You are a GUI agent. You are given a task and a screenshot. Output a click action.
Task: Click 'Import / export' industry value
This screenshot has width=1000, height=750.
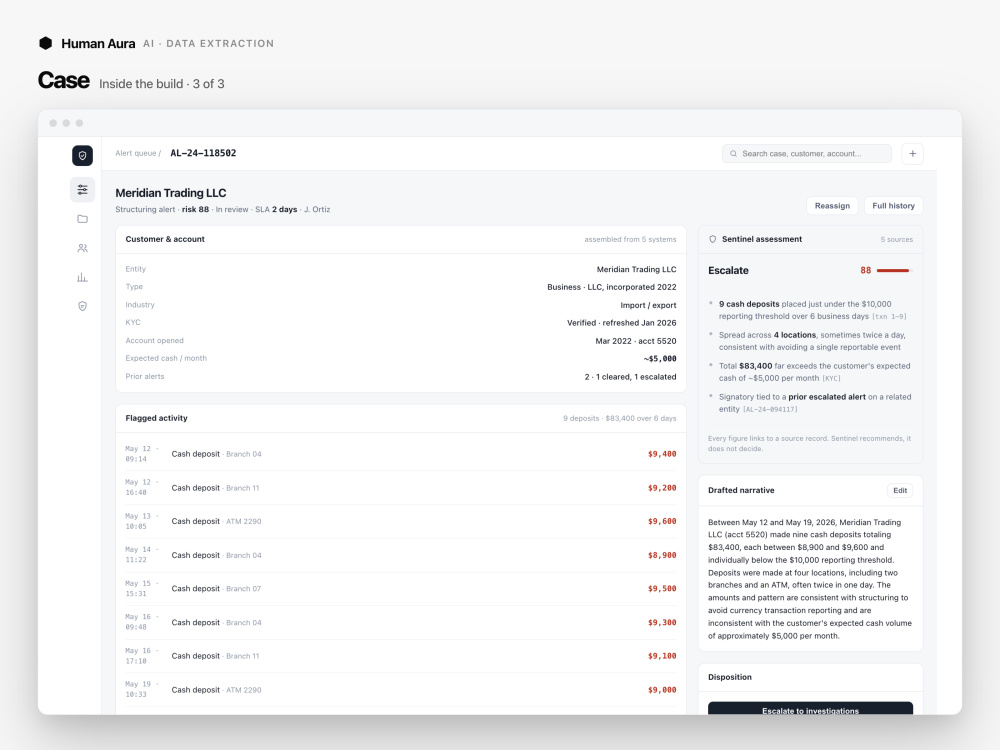point(648,305)
